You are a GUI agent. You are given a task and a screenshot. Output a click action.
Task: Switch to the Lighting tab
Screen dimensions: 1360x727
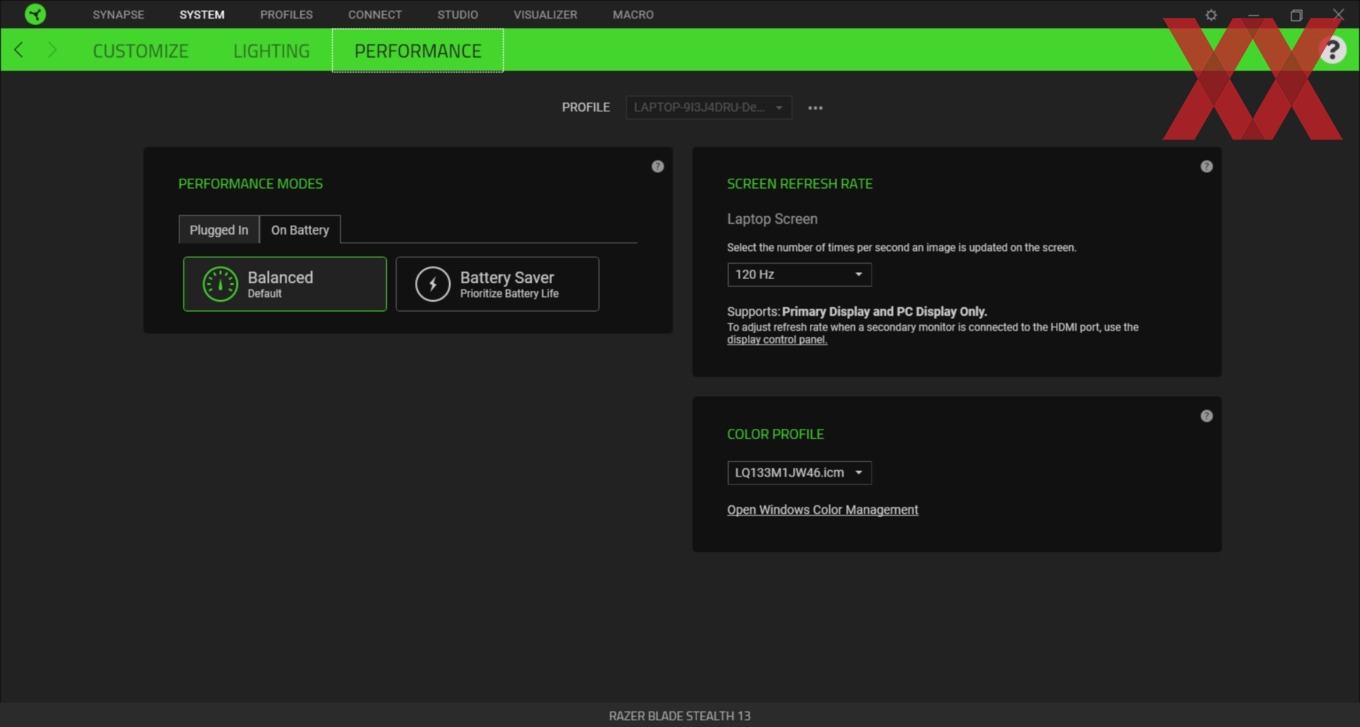pyautogui.click(x=271, y=51)
